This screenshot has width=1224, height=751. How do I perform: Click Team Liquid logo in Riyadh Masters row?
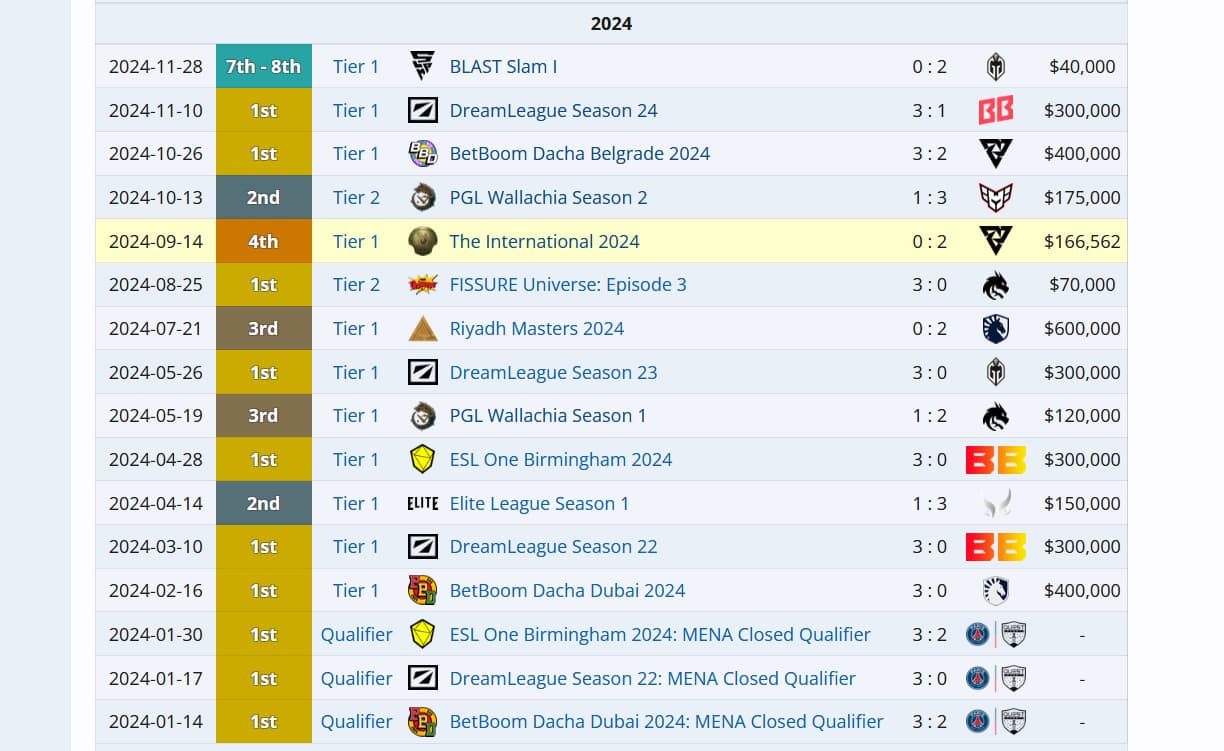pyautogui.click(x=995, y=328)
